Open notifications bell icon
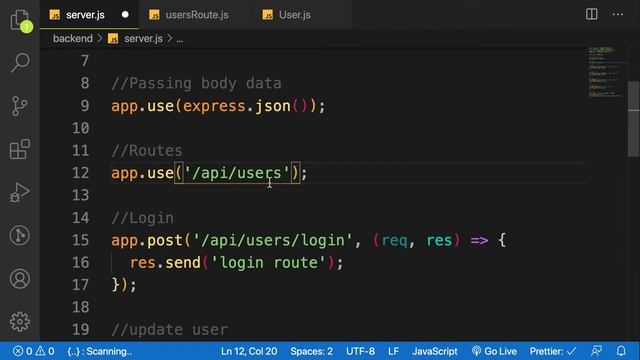This screenshot has height=360, width=640. point(621,351)
